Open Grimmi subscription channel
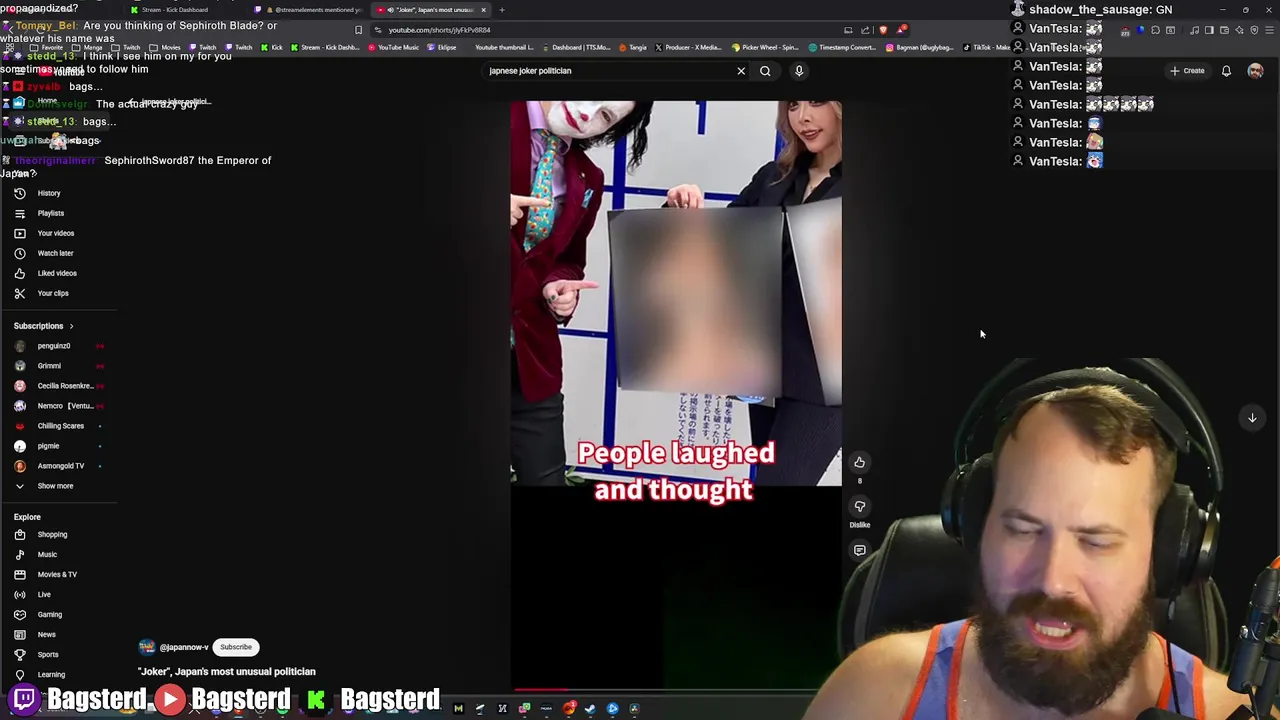 tap(48, 366)
